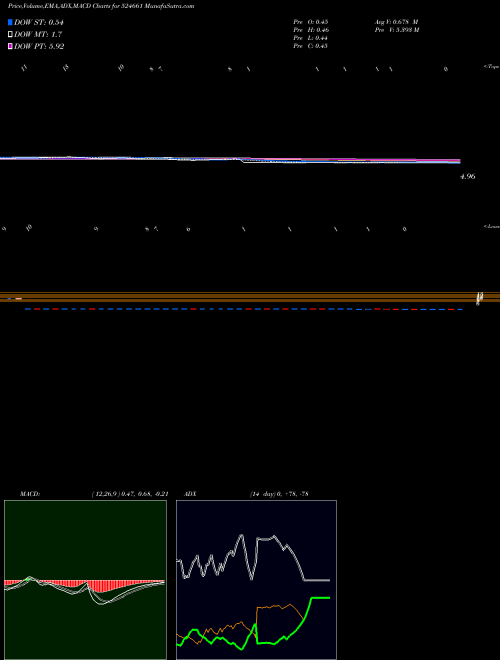Click the chart title mentioning MunafaSutra.com
500x660 pixels.
pos(101,6)
